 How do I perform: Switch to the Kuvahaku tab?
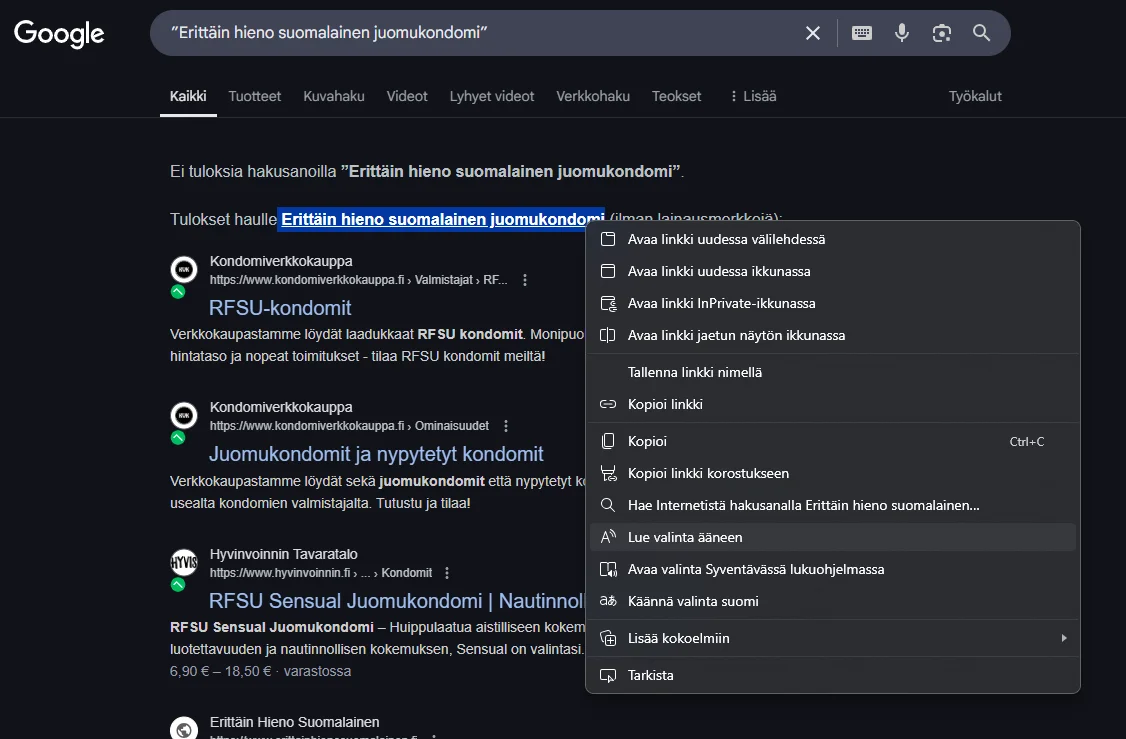[334, 96]
